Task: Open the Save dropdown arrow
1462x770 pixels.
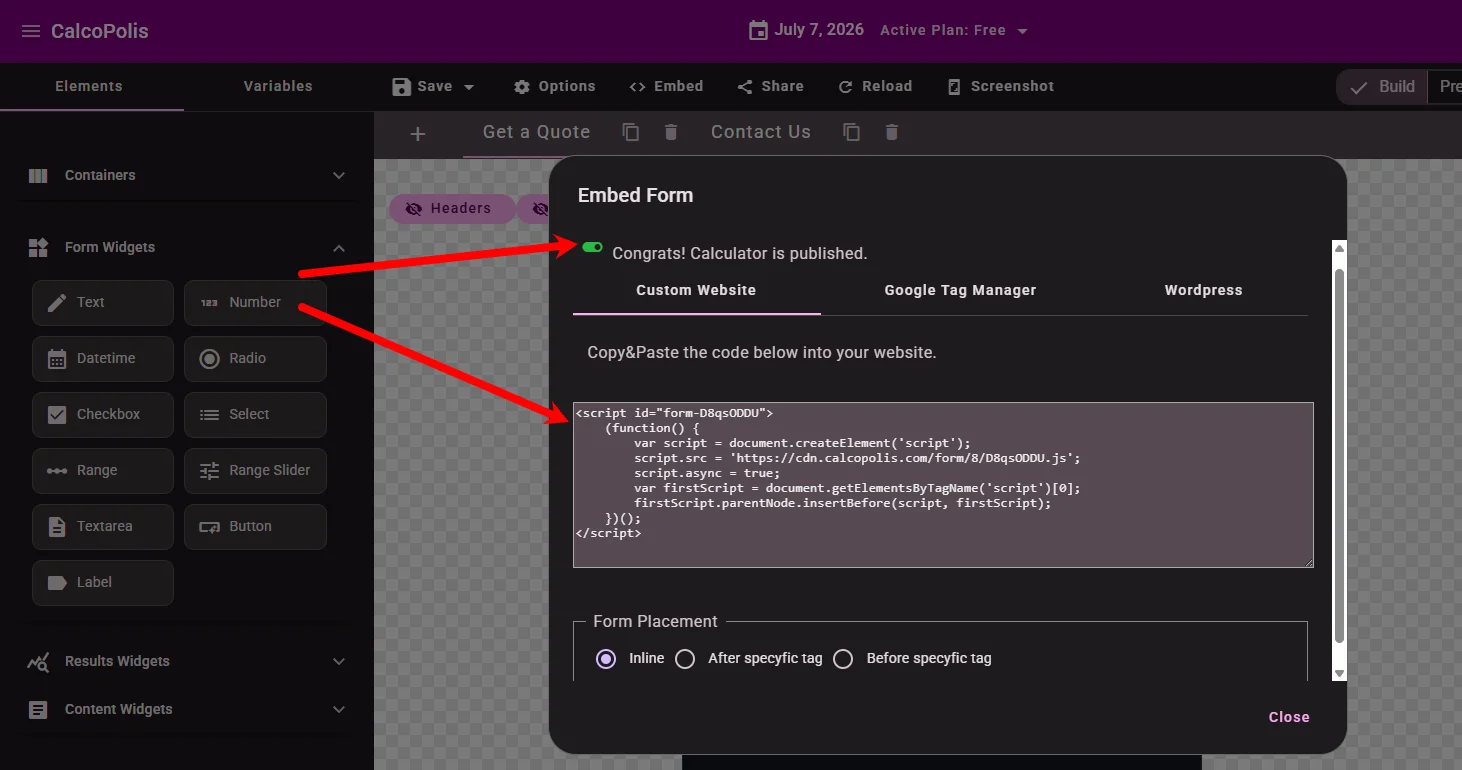Action: point(469,87)
